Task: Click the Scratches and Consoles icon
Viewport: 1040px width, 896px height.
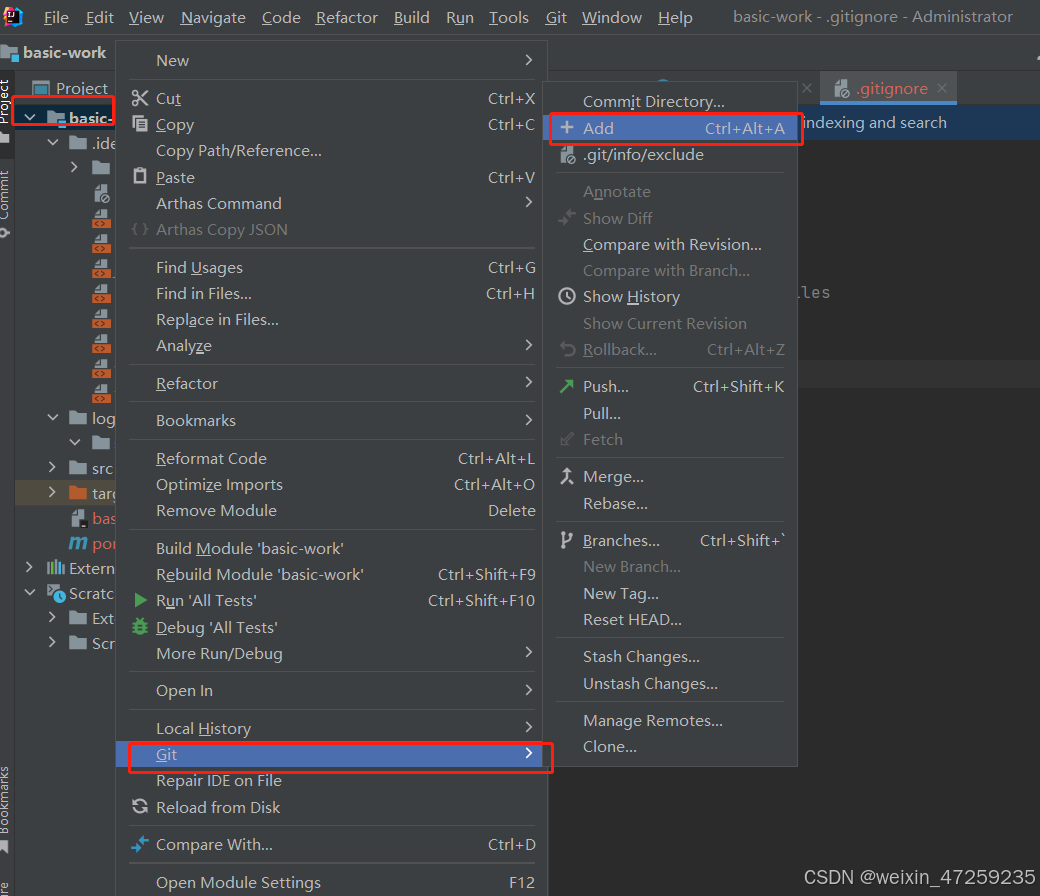Action: 56,593
